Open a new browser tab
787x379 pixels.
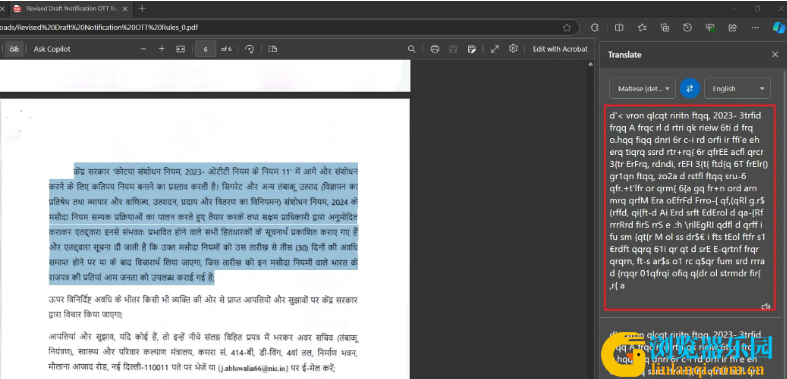(142, 9)
